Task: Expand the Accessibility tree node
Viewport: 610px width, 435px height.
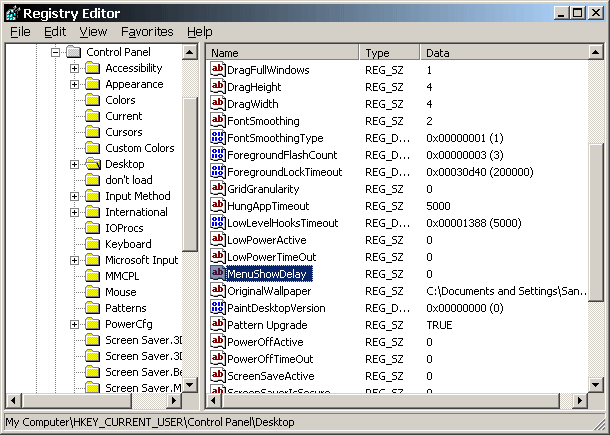Action: 74,68
